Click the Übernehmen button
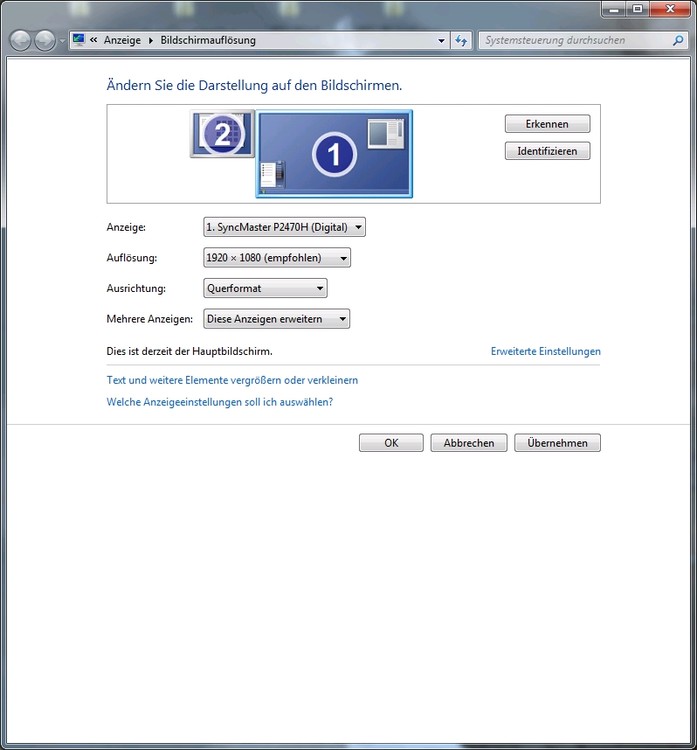This screenshot has width=697, height=750. coord(557,443)
